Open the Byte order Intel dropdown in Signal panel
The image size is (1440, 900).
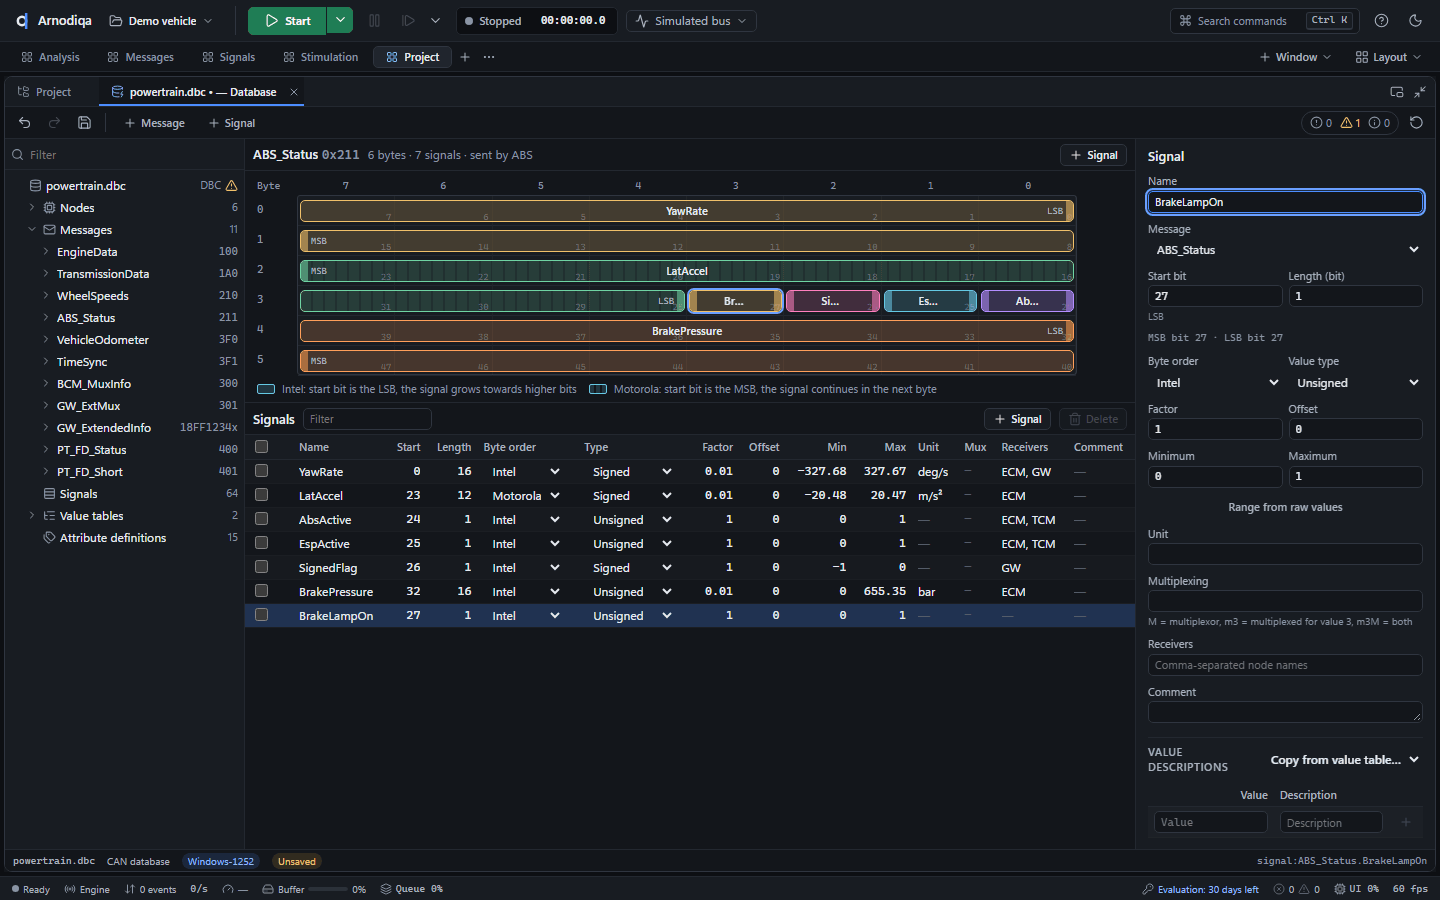pos(1215,383)
